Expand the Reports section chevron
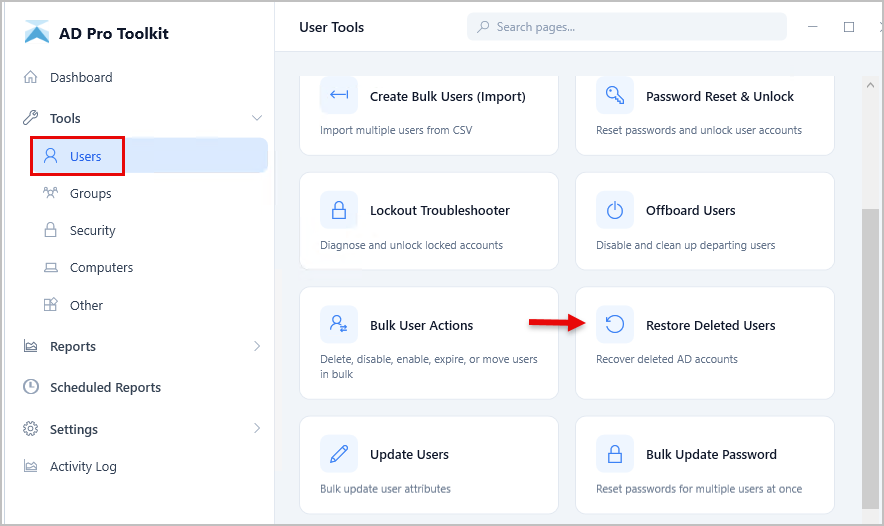The height and width of the screenshot is (526, 884). point(257,346)
